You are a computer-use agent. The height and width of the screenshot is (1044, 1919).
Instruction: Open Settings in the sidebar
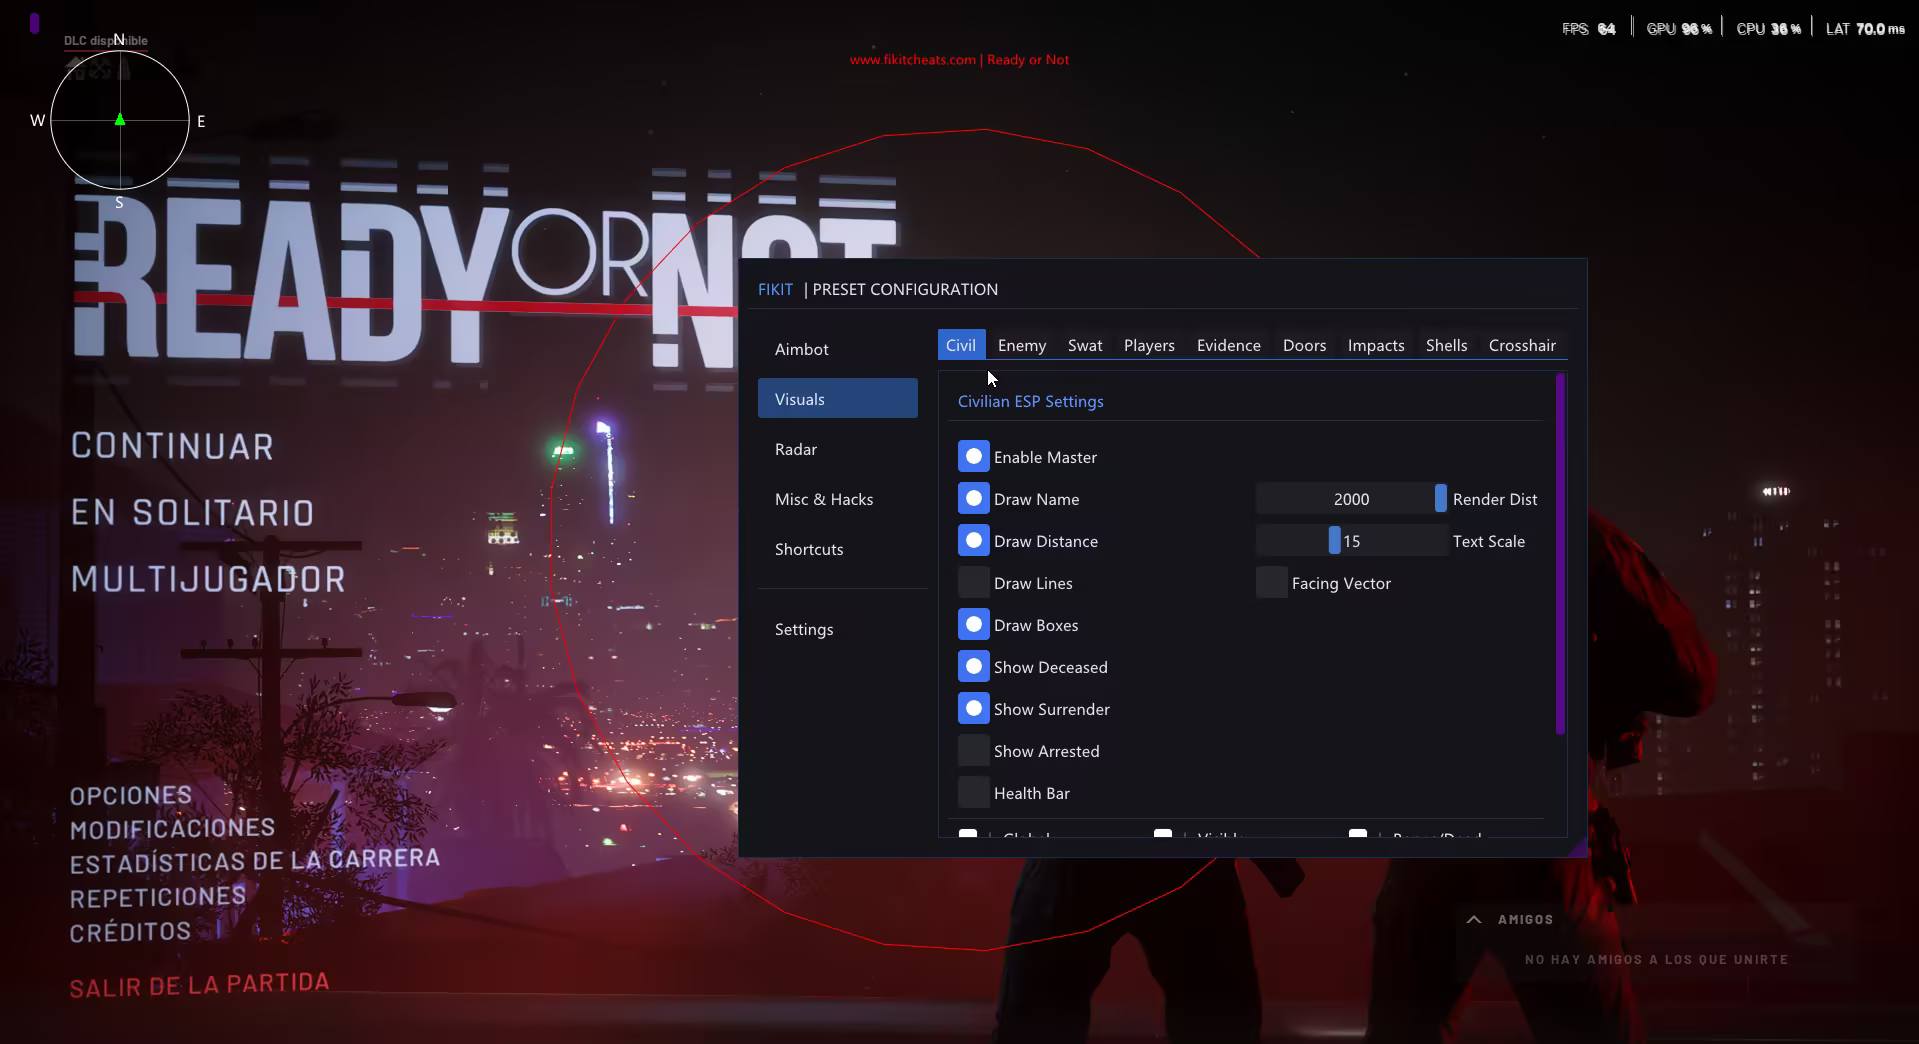804,629
